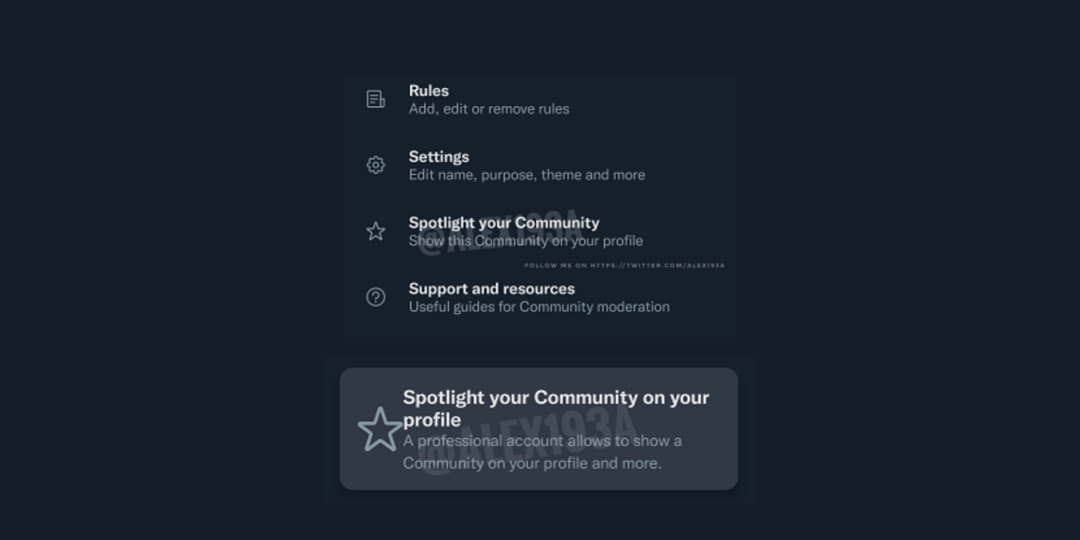This screenshot has width=1080, height=540.
Task: Follow the "Follow me on" Twitter link
Action: 624,266
